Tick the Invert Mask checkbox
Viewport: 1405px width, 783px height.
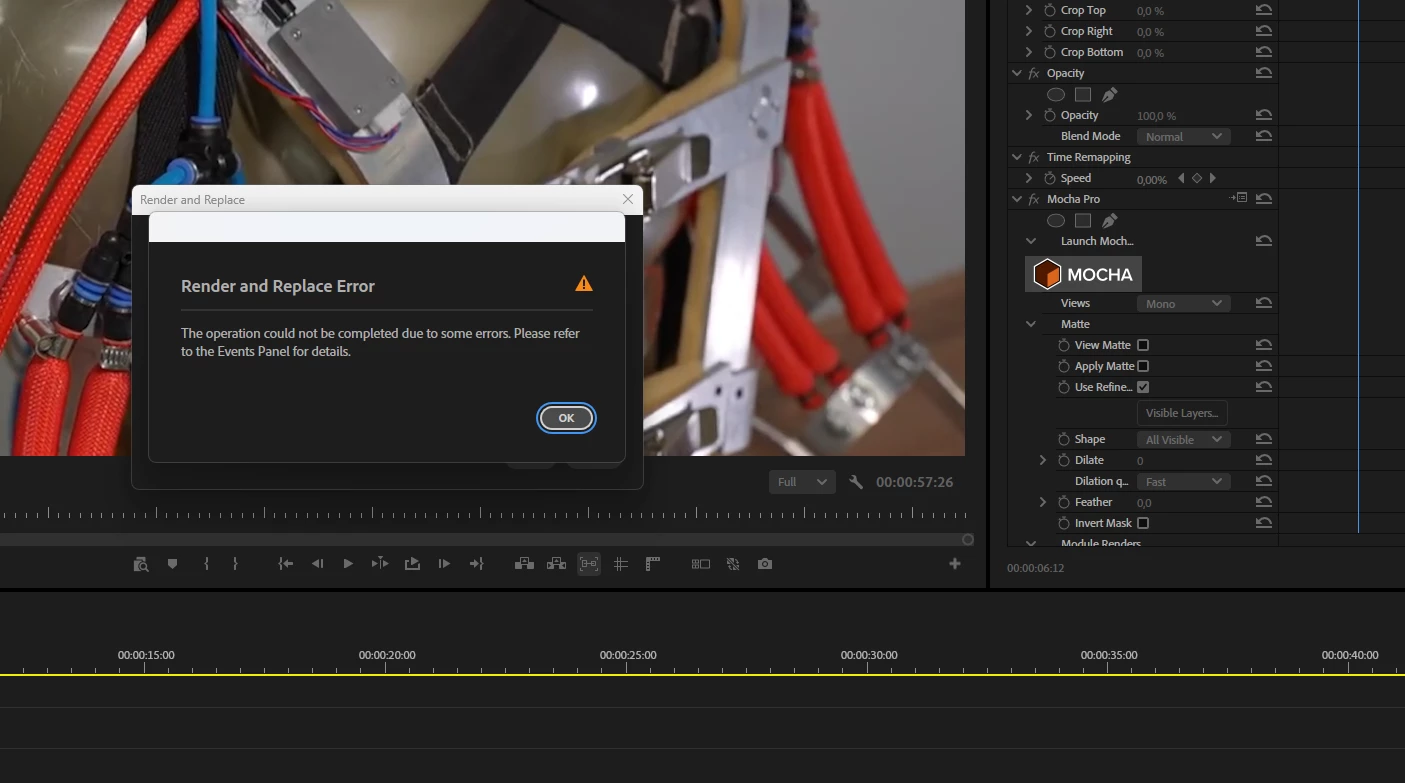(1143, 523)
